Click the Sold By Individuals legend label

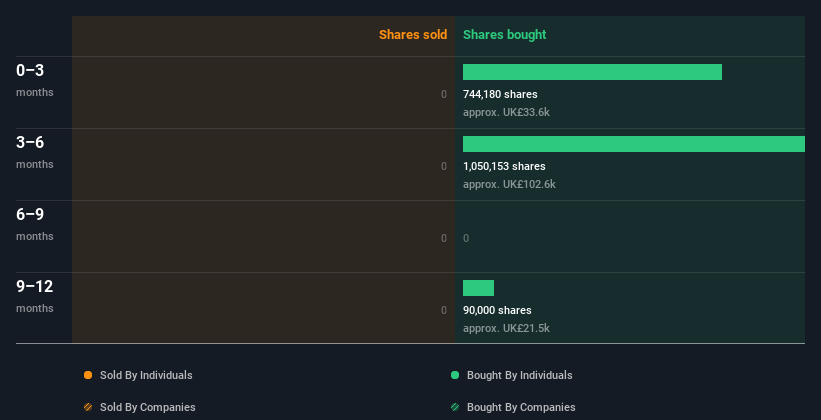point(146,375)
